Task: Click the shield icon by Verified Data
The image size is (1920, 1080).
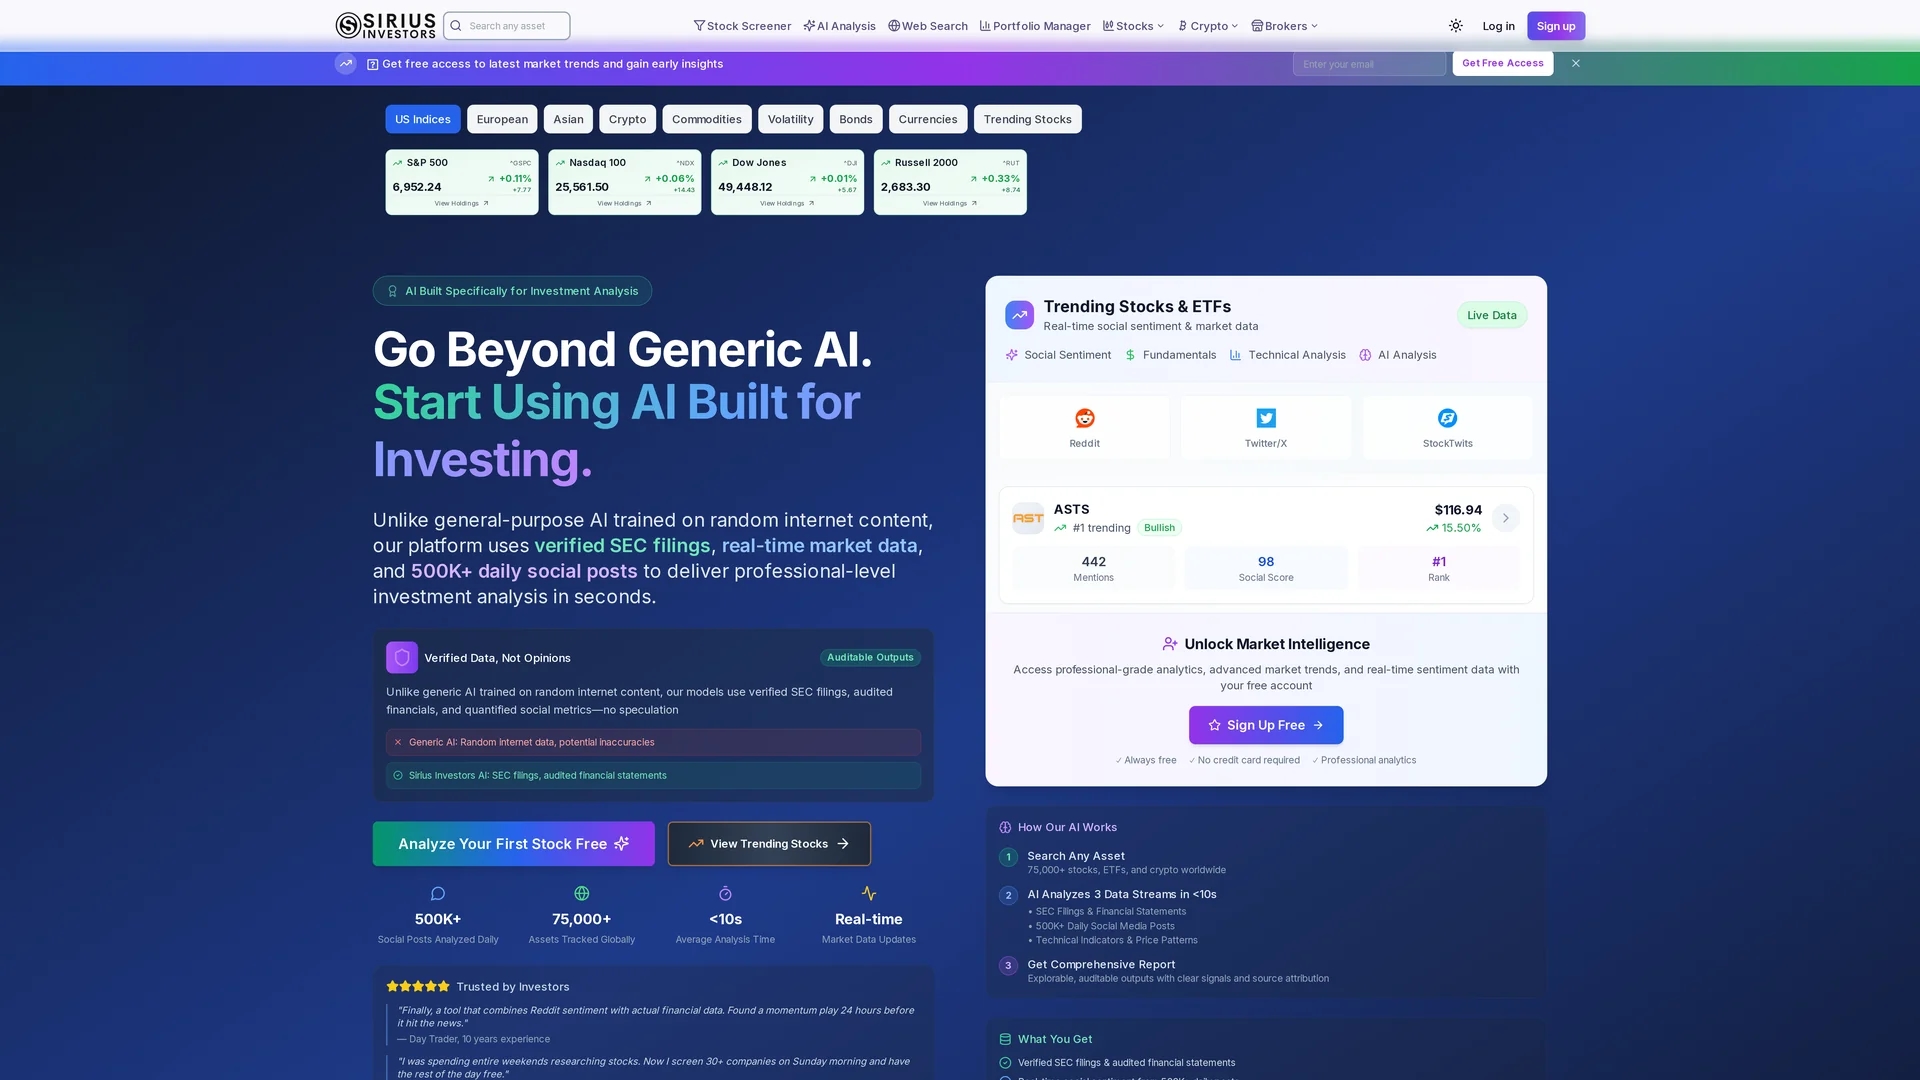Action: point(402,657)
